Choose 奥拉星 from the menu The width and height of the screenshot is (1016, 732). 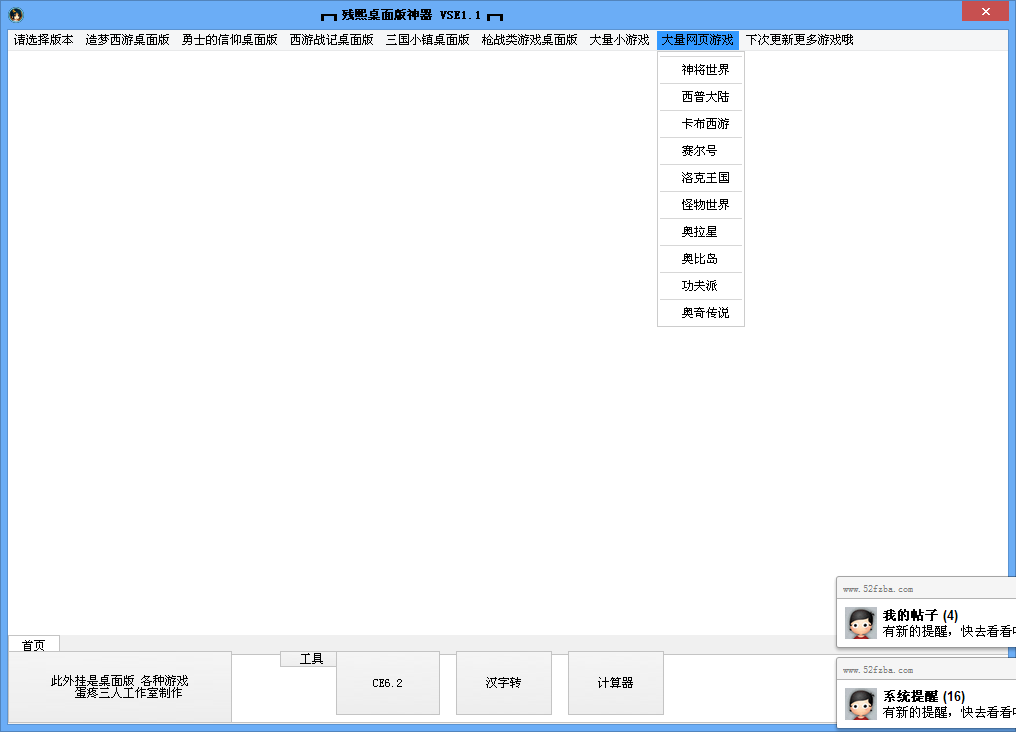pos(699,232)
